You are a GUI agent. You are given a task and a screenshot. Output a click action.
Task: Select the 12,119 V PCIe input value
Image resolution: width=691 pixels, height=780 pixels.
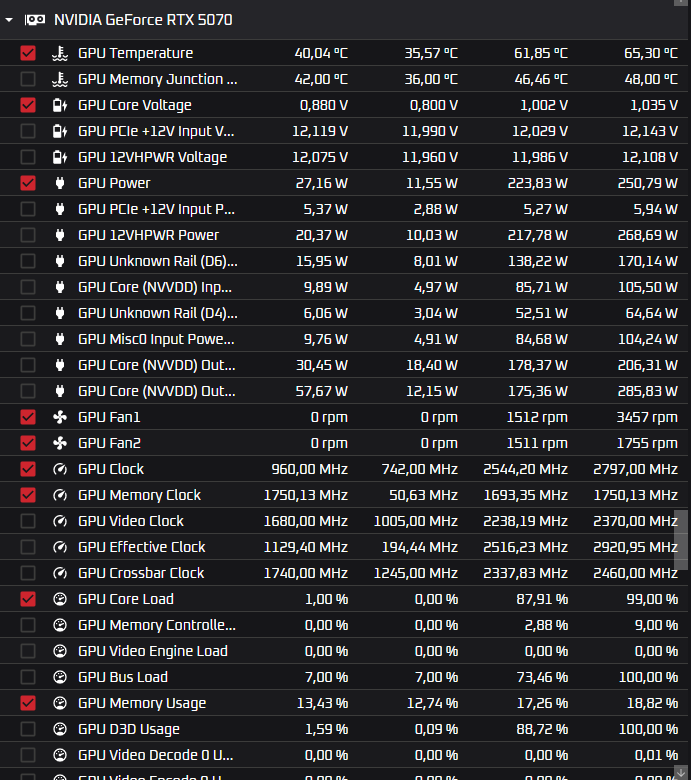pyautogui.click(x=320, y=131)
